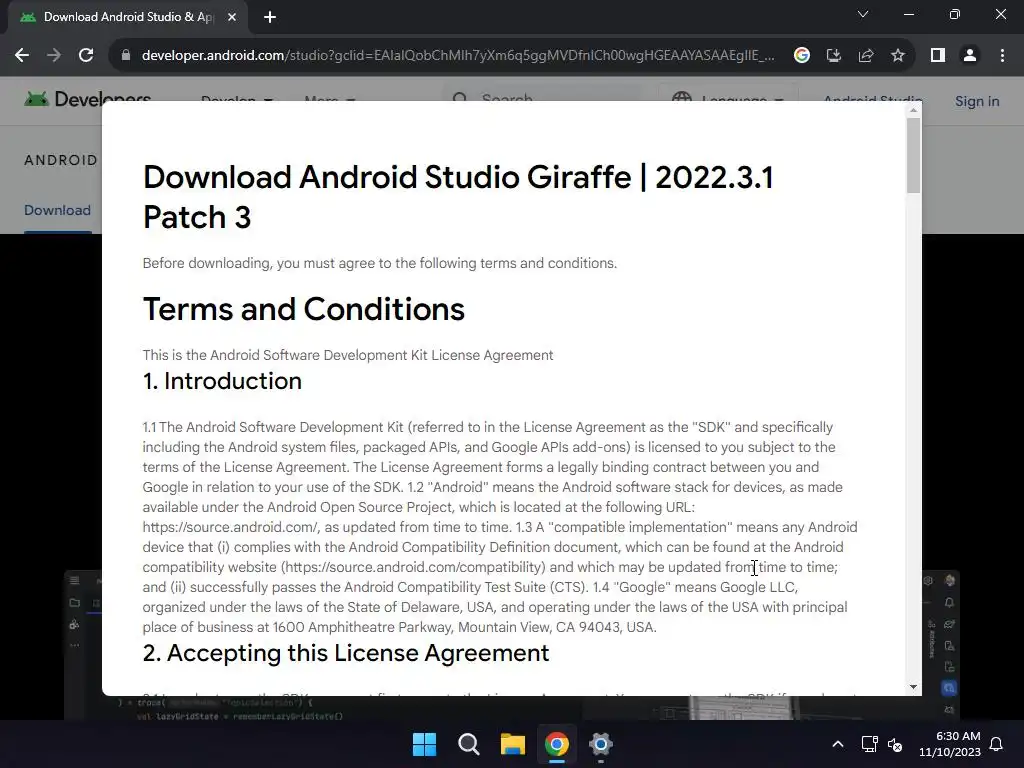
Task: Bookmark this page with the star icon
Action: coord(898,56)
